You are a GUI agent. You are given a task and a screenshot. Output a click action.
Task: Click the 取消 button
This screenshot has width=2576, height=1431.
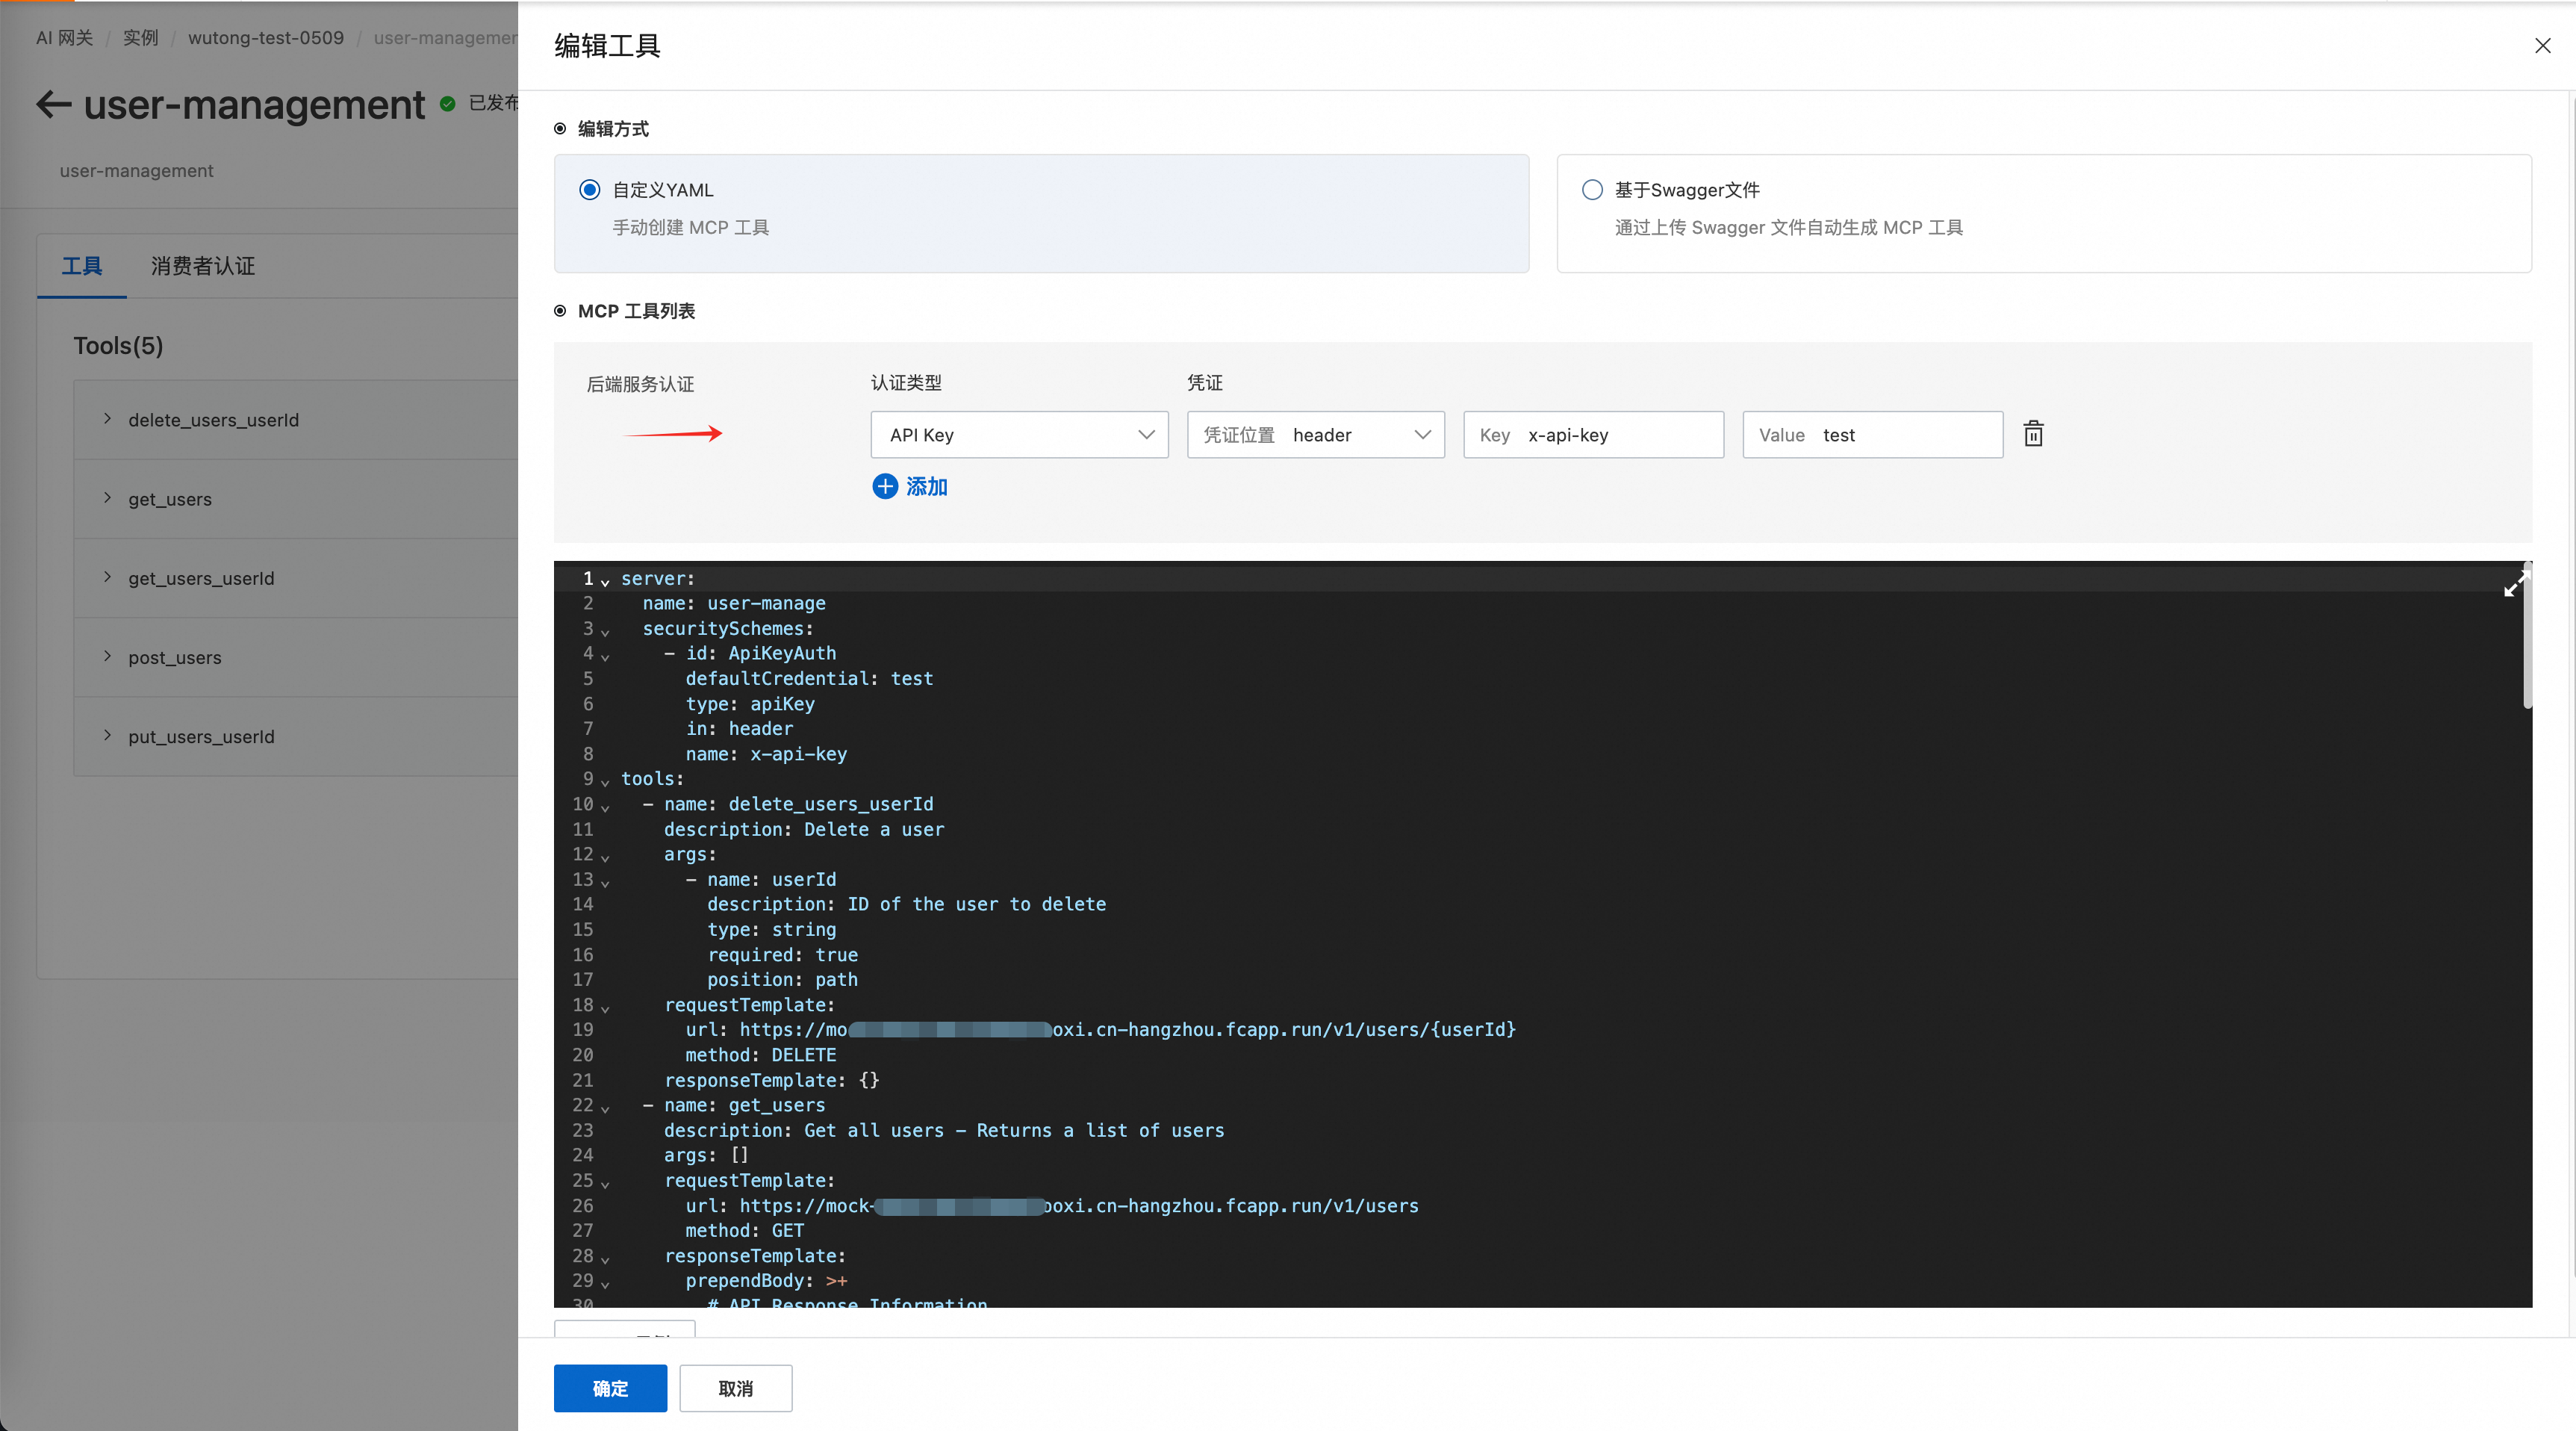click(735, 1388)
